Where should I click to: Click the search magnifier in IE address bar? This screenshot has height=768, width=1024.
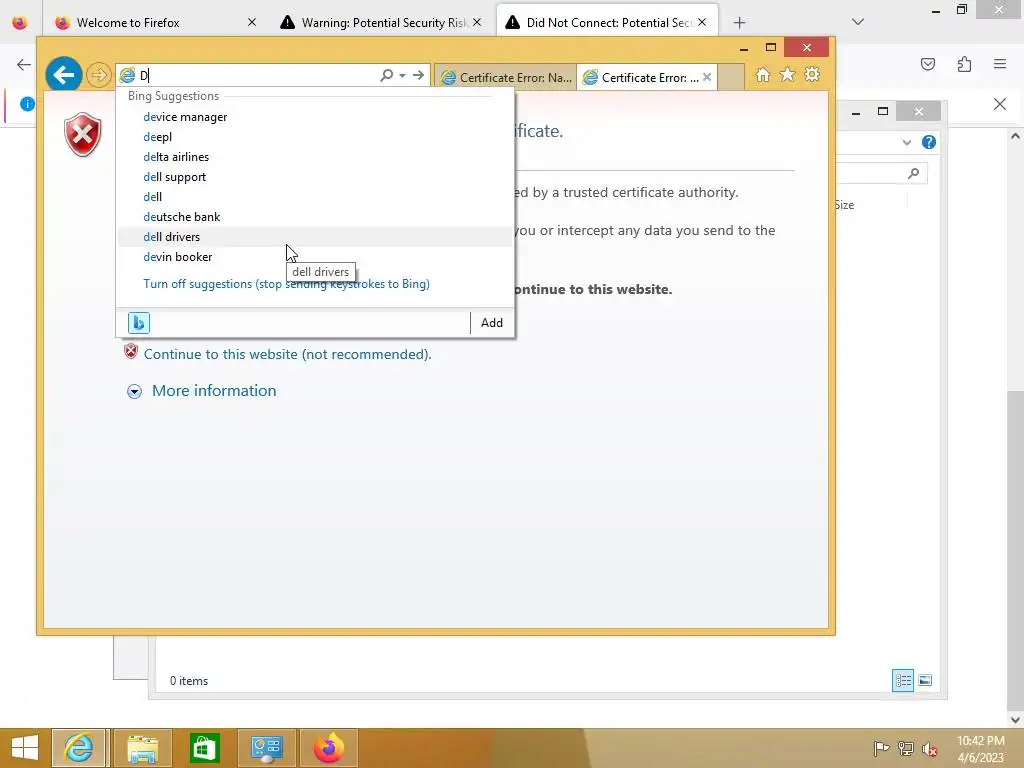point(387,75)
